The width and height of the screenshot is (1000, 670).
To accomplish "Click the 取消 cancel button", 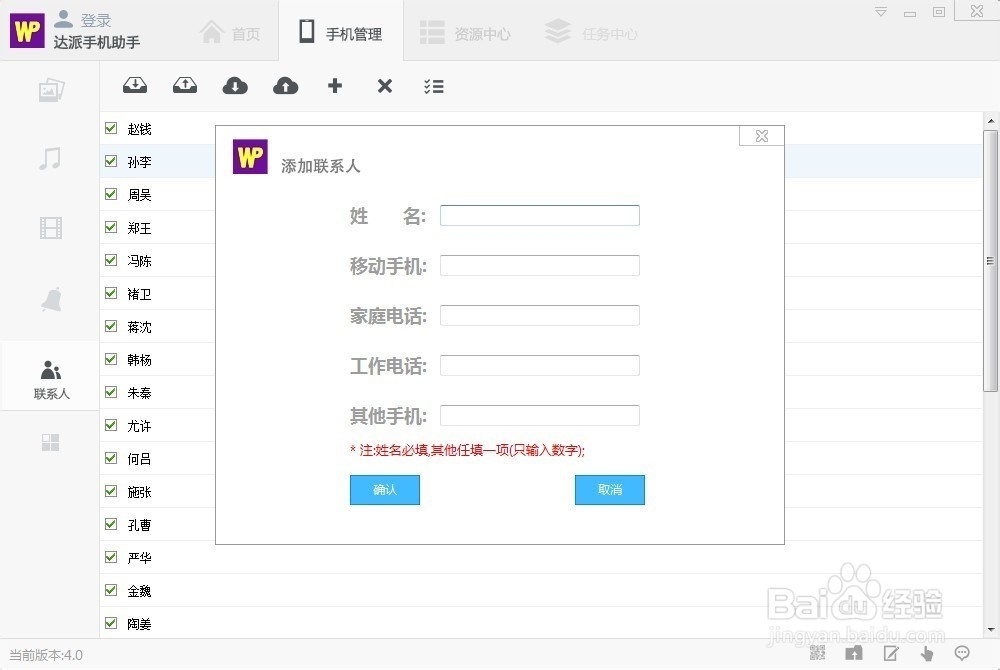I will (610, 490).
